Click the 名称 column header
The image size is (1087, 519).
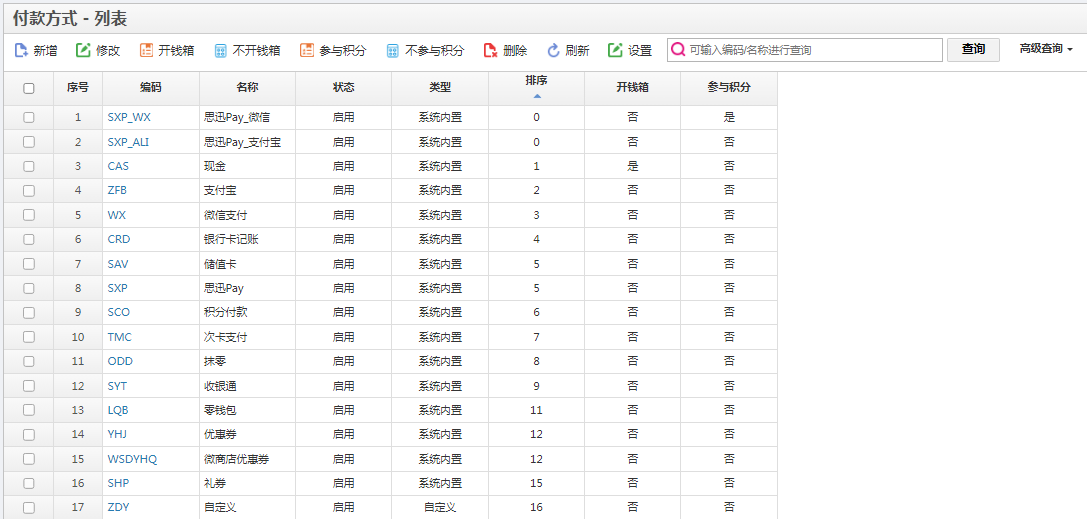[247, 87]
